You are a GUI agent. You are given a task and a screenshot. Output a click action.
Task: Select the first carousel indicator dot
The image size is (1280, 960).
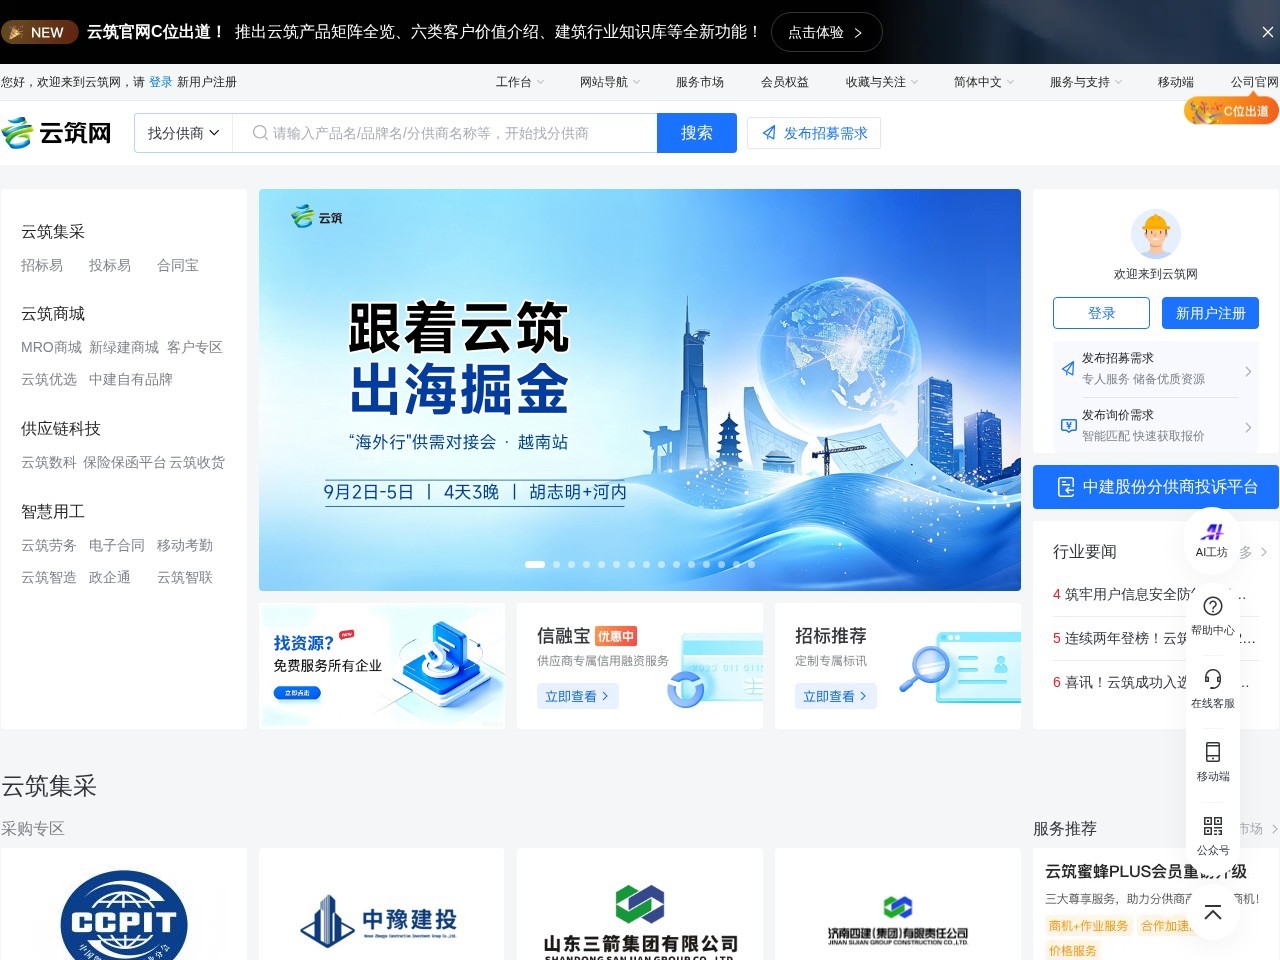click(535, 564)
